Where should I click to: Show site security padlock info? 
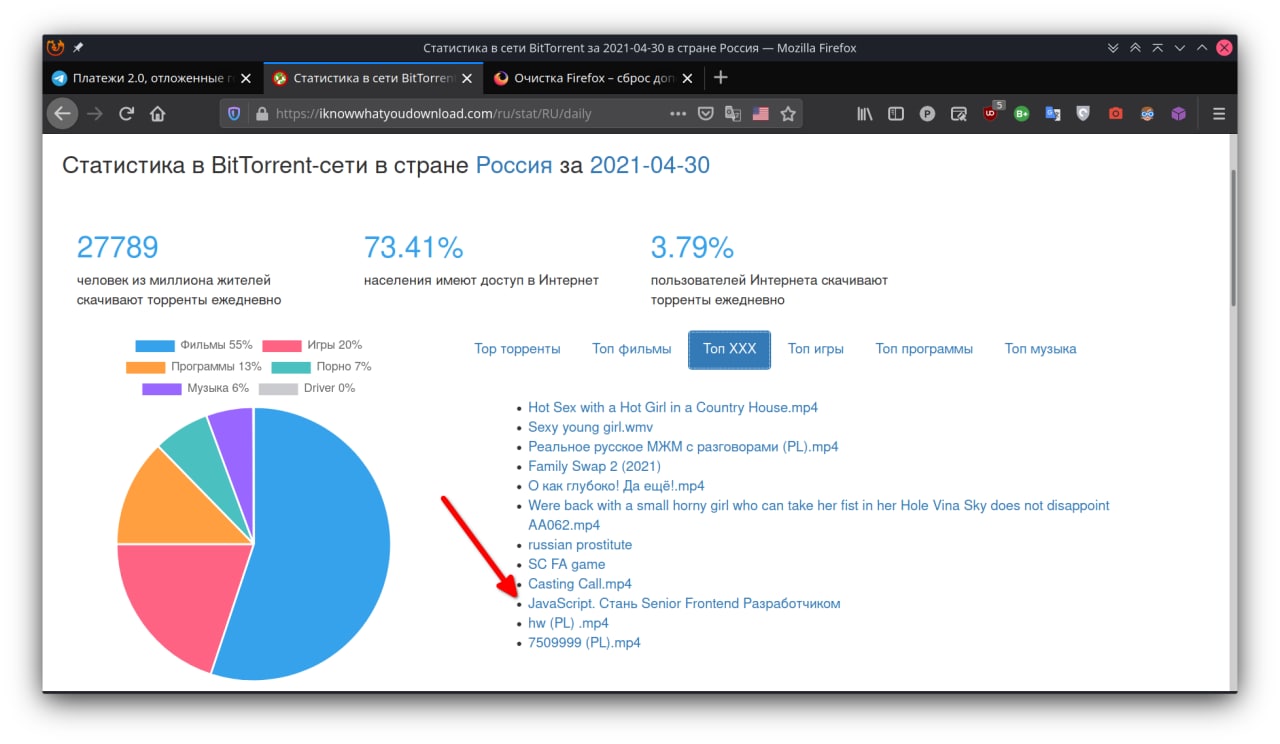[x=262, y=114]
